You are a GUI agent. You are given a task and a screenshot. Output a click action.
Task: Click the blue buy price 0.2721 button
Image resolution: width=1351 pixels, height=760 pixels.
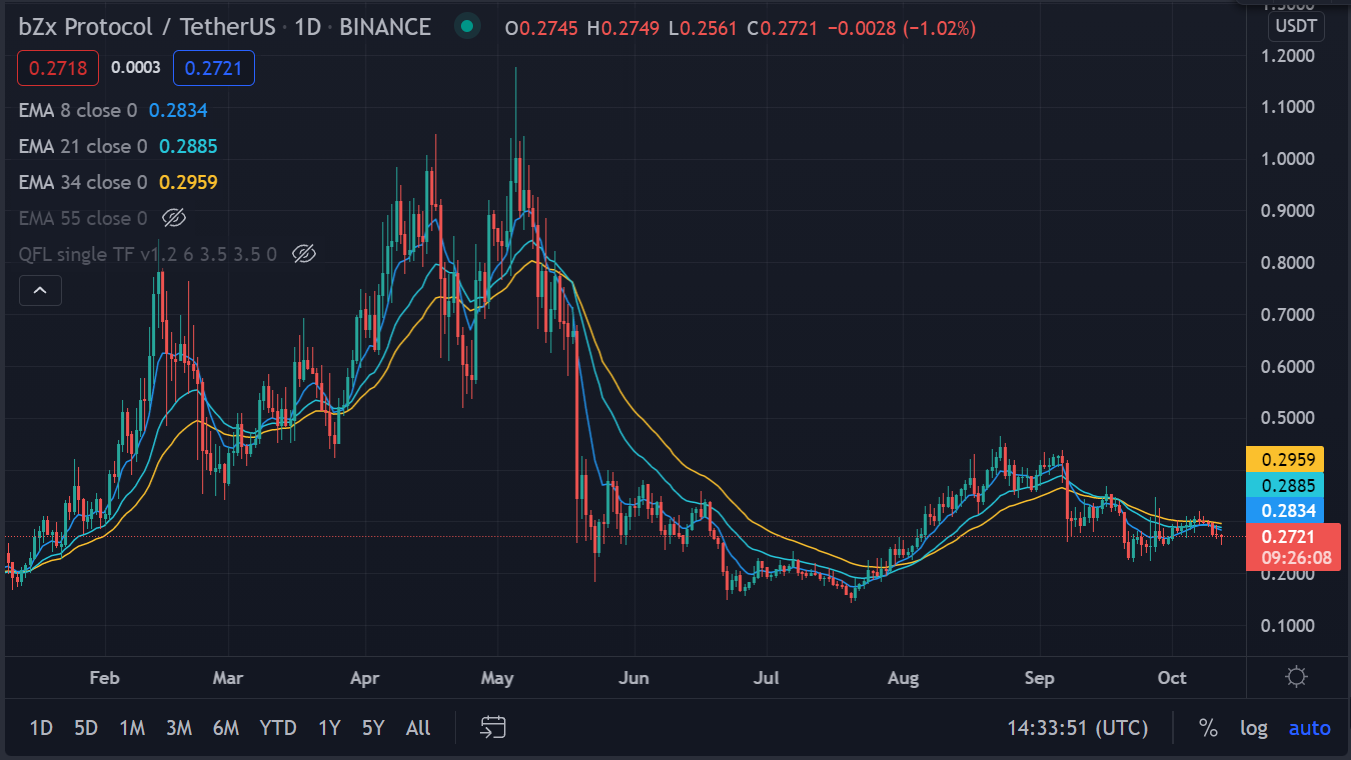[x=214, y=68]
